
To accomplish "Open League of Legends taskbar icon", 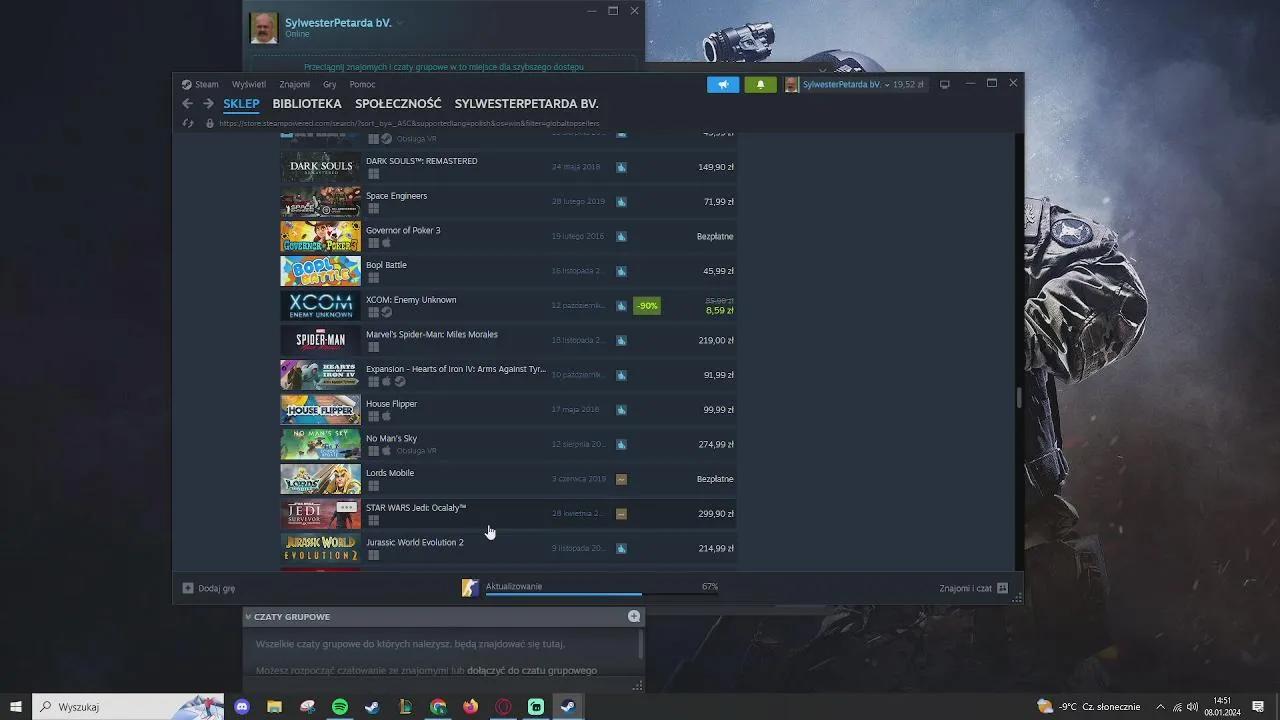I will [405, 707].
